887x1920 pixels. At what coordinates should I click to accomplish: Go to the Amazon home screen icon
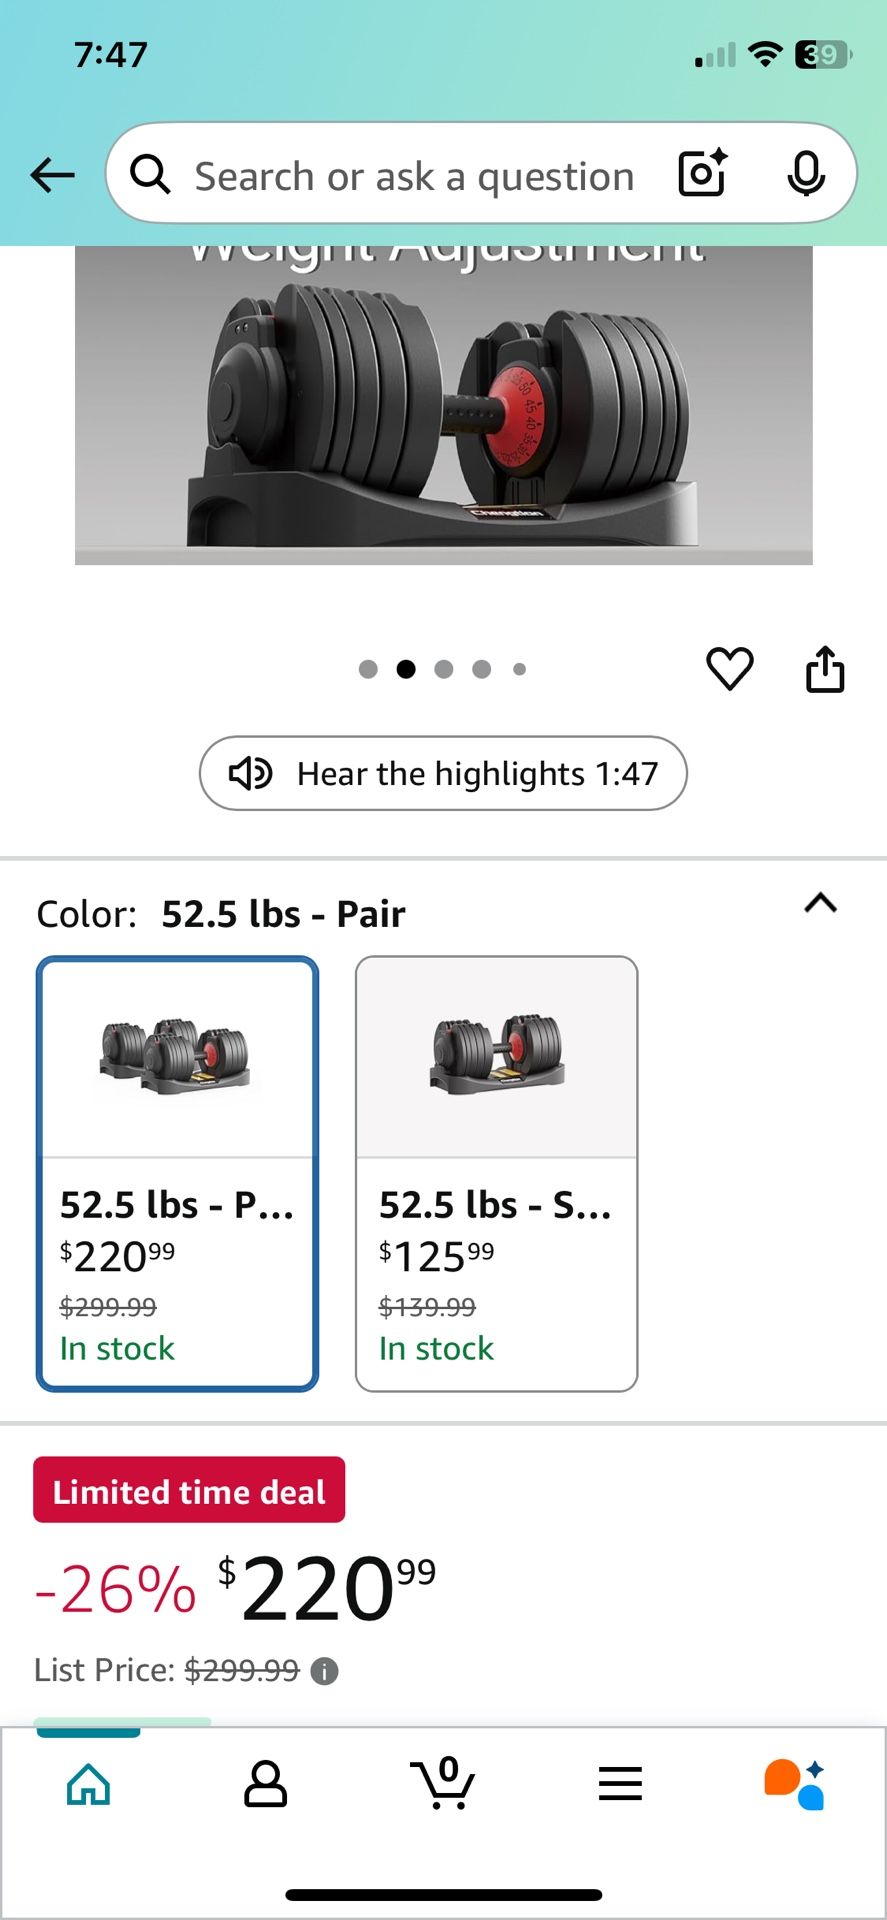tap(88, 1783)
